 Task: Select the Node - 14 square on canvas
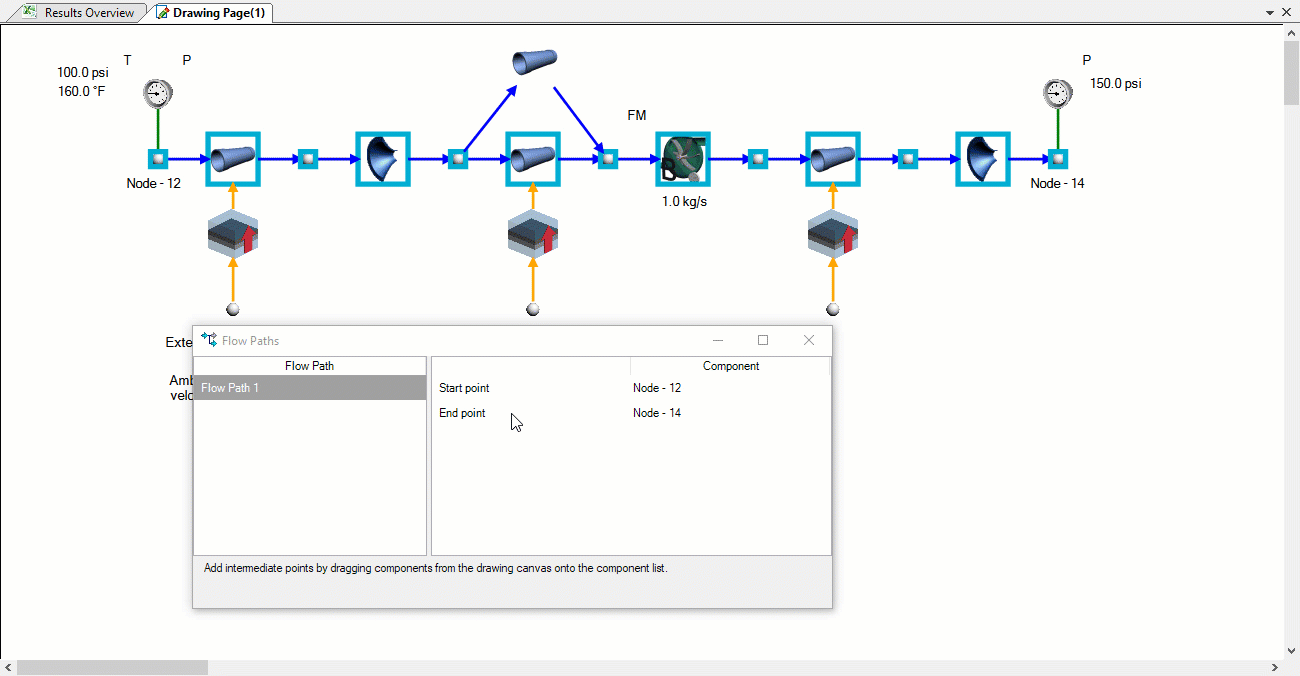click(x=1058, y=159)
